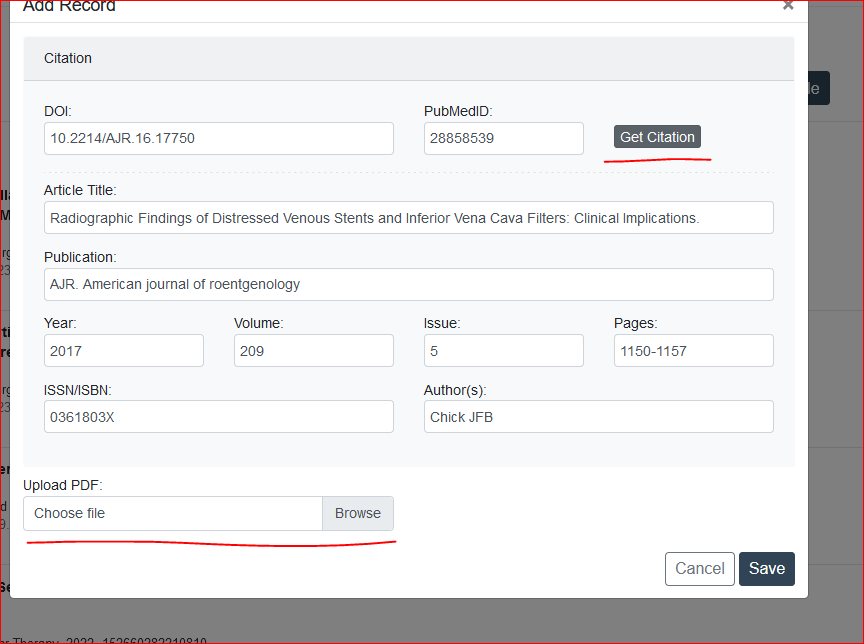864x644 pixels.
Task: Edit the DOI input field
Action: tap(219, 138)
